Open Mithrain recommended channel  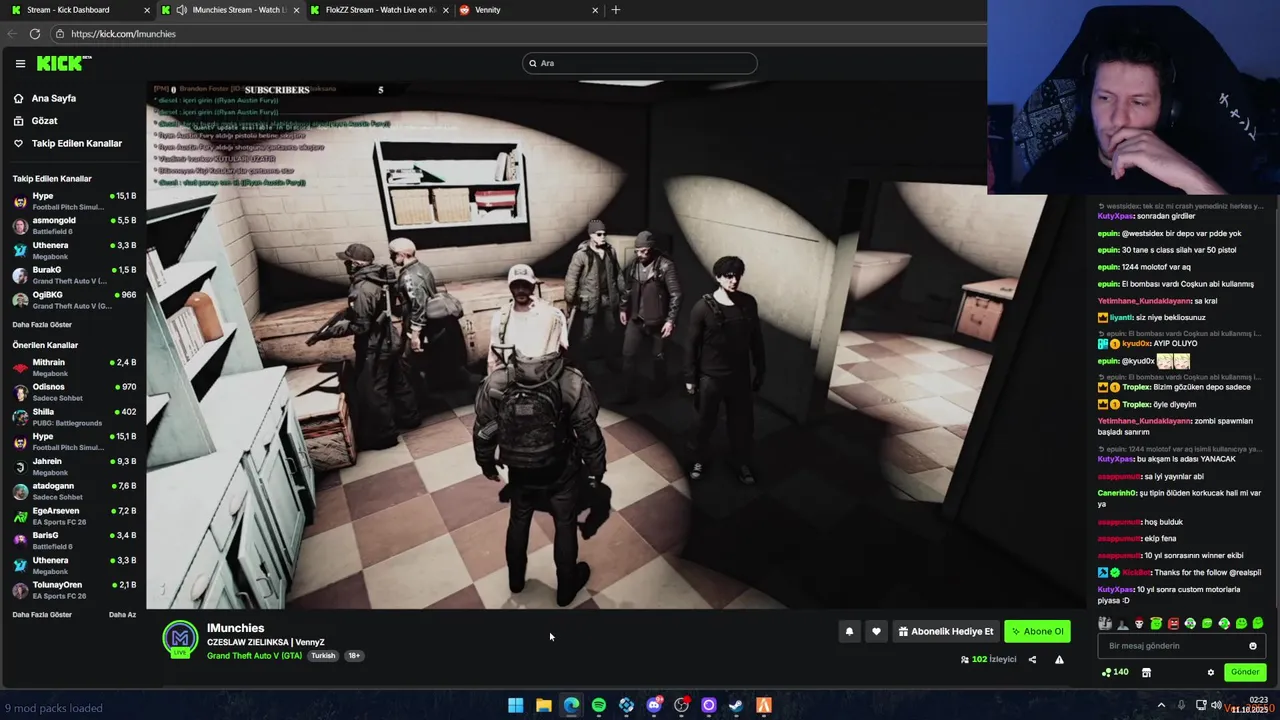click(x=74, y=367)
